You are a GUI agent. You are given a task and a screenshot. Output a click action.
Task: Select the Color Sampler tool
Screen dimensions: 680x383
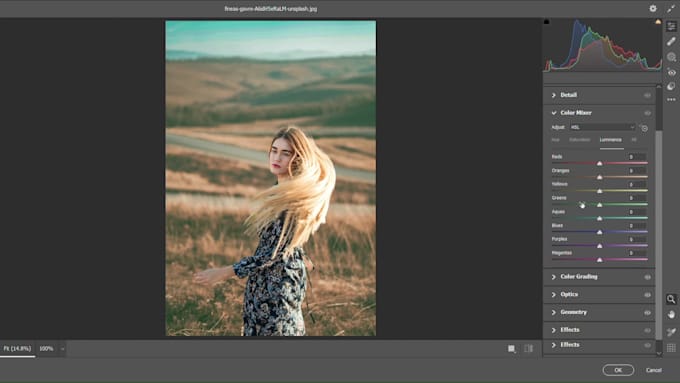pos(671,332)
